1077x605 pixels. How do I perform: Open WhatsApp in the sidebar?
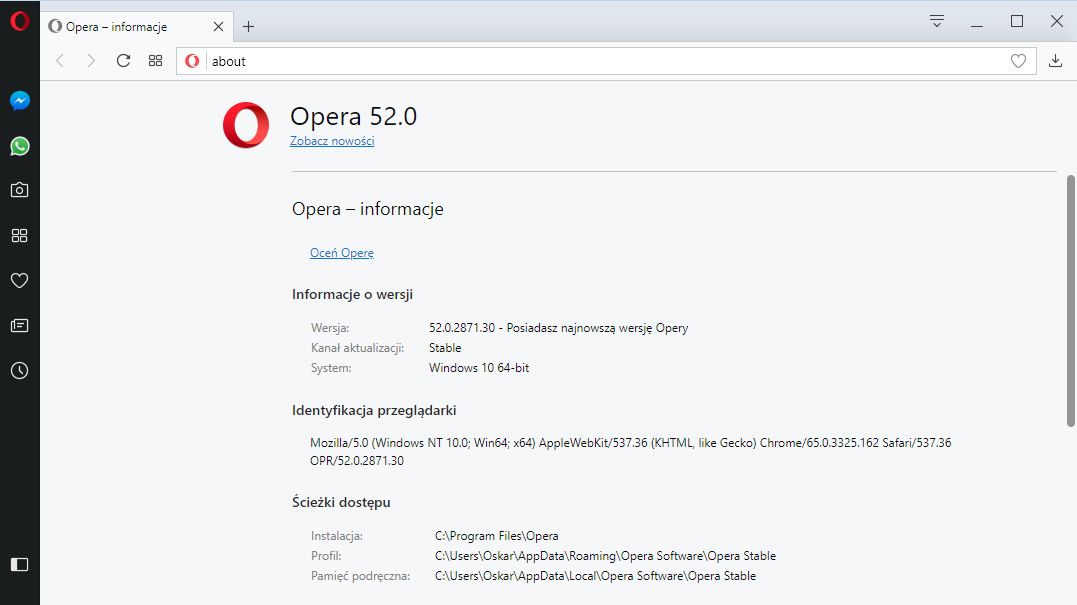point(19,146)
